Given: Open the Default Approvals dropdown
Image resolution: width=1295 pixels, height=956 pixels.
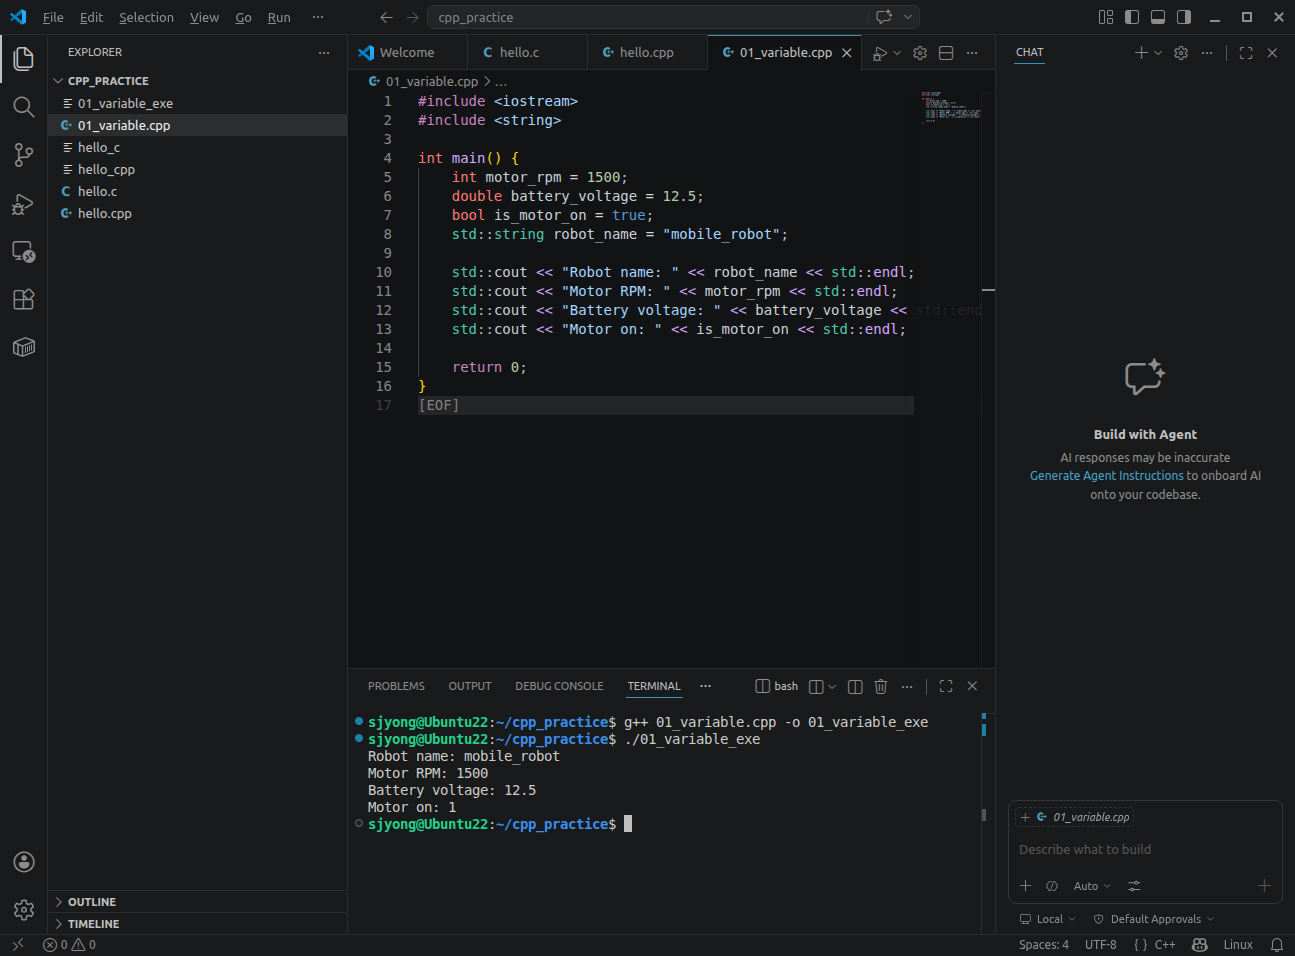Looking at the screenshot, I should (x=1153, y=919).
